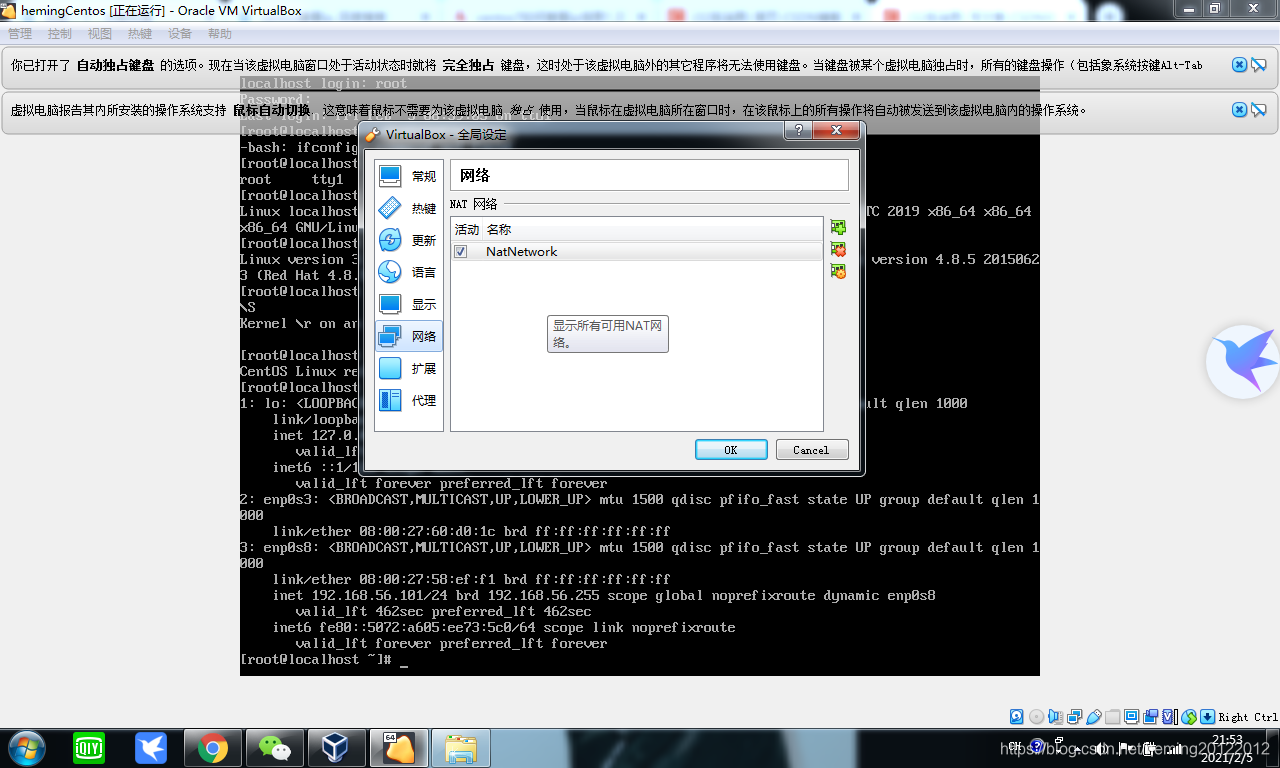Click the USB devices status icon

tap(1093, 717)
